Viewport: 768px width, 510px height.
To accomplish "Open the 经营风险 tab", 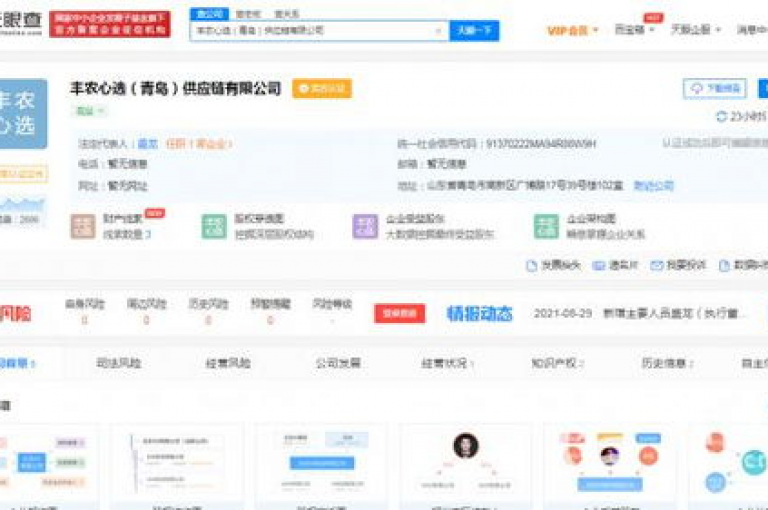I will tap(228, 363).
